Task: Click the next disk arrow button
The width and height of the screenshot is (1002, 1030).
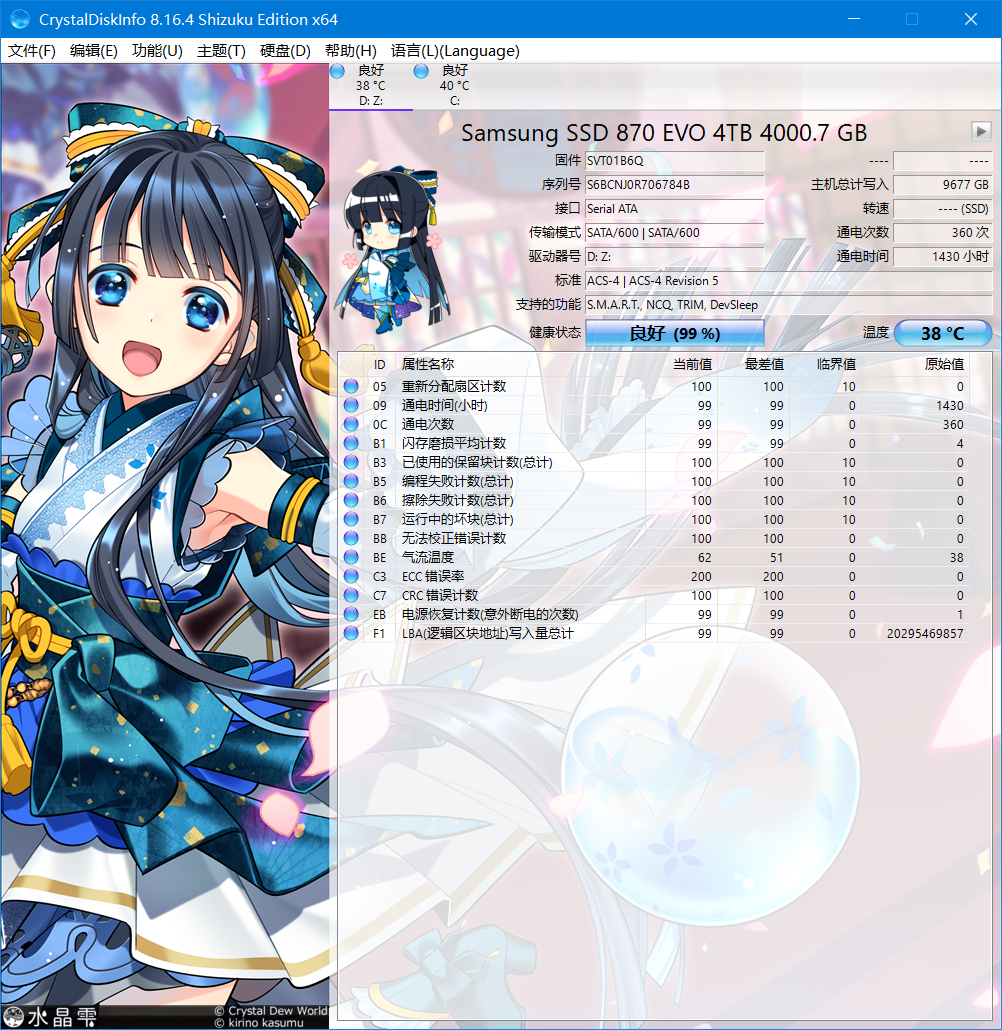Action: click(981, 131)
